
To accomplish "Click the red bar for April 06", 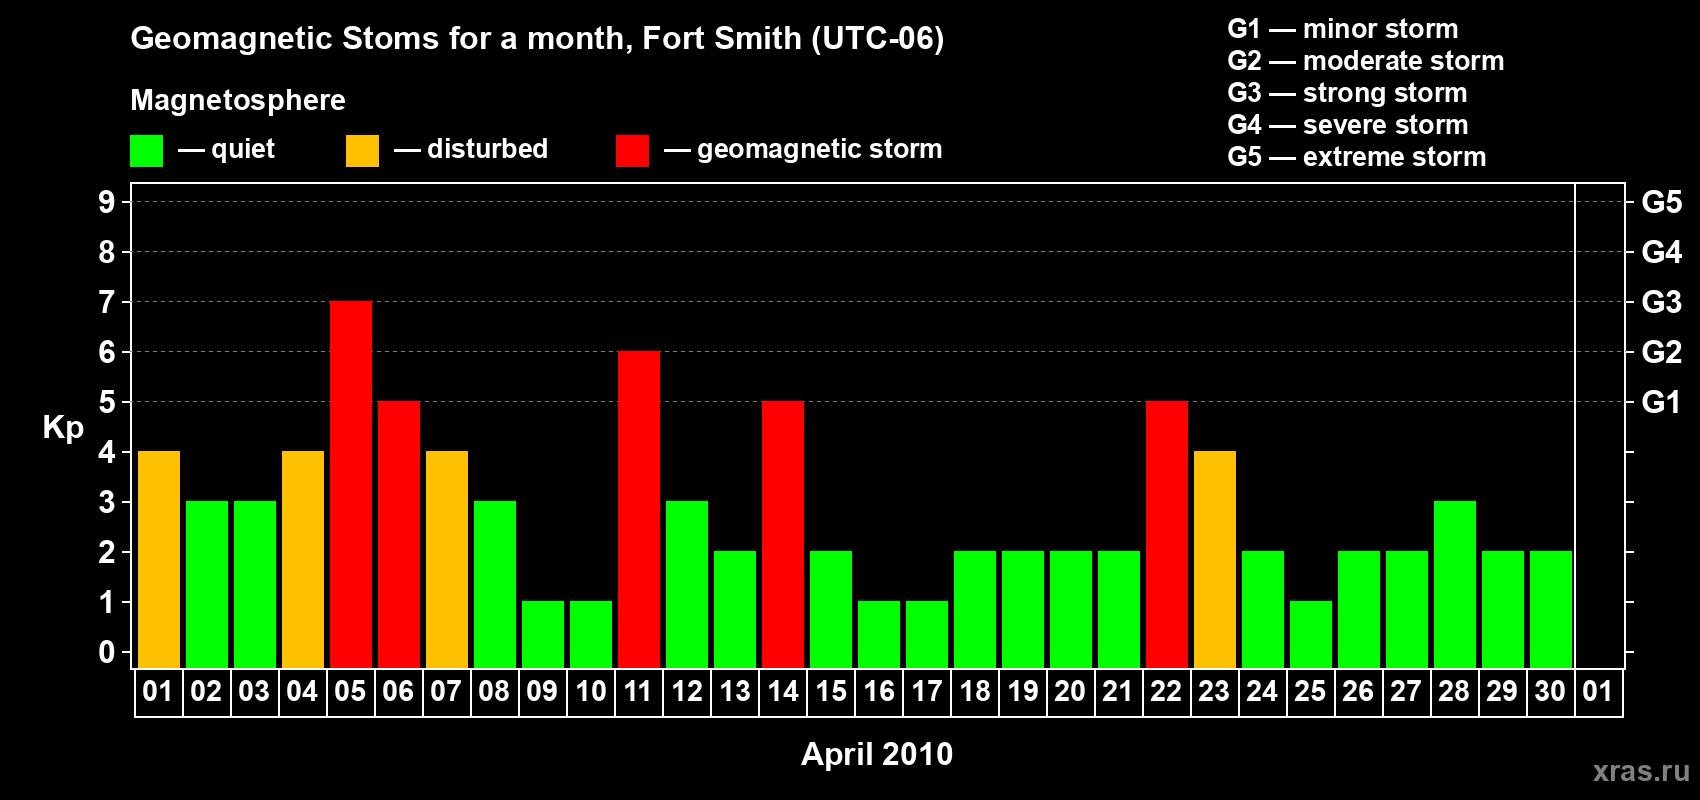I will point(399,535).
